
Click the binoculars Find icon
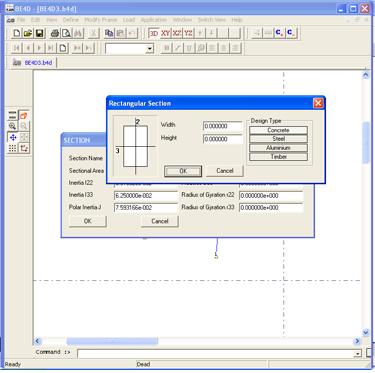pyautogui.click(x=78, y=33)
